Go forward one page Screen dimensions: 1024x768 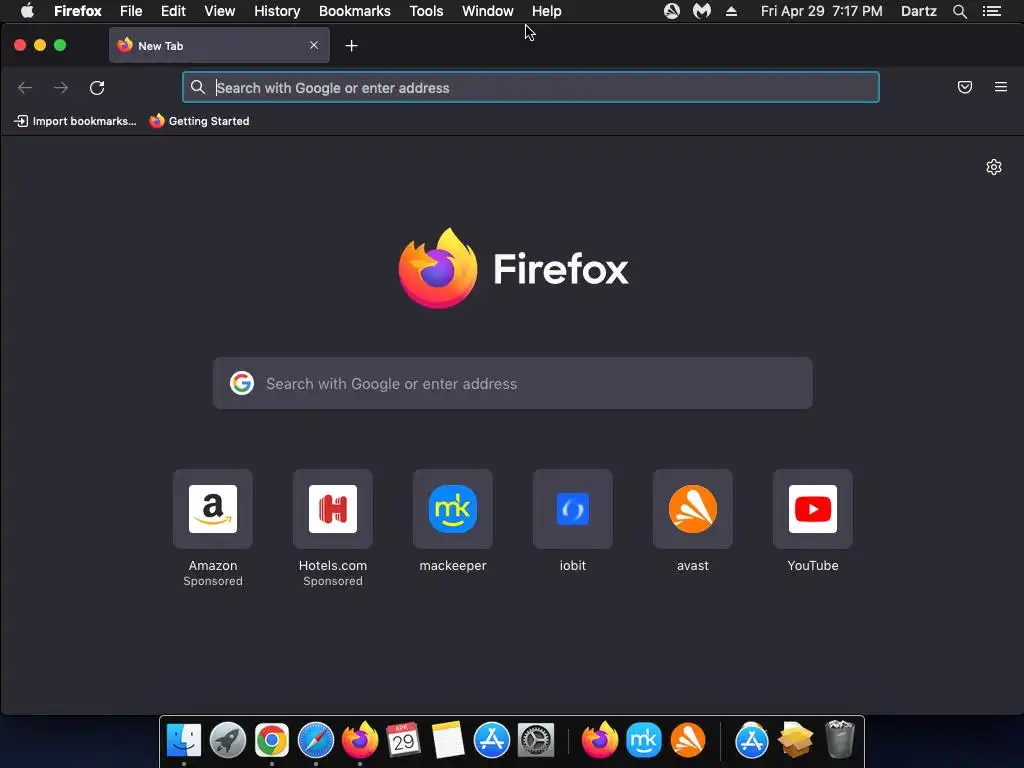click(61, 88)
